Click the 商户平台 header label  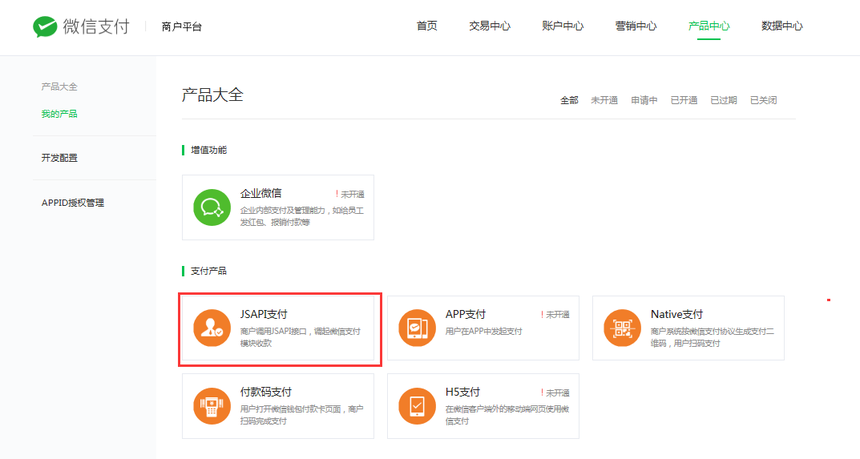pyautogui.click(x=182, y=26)
